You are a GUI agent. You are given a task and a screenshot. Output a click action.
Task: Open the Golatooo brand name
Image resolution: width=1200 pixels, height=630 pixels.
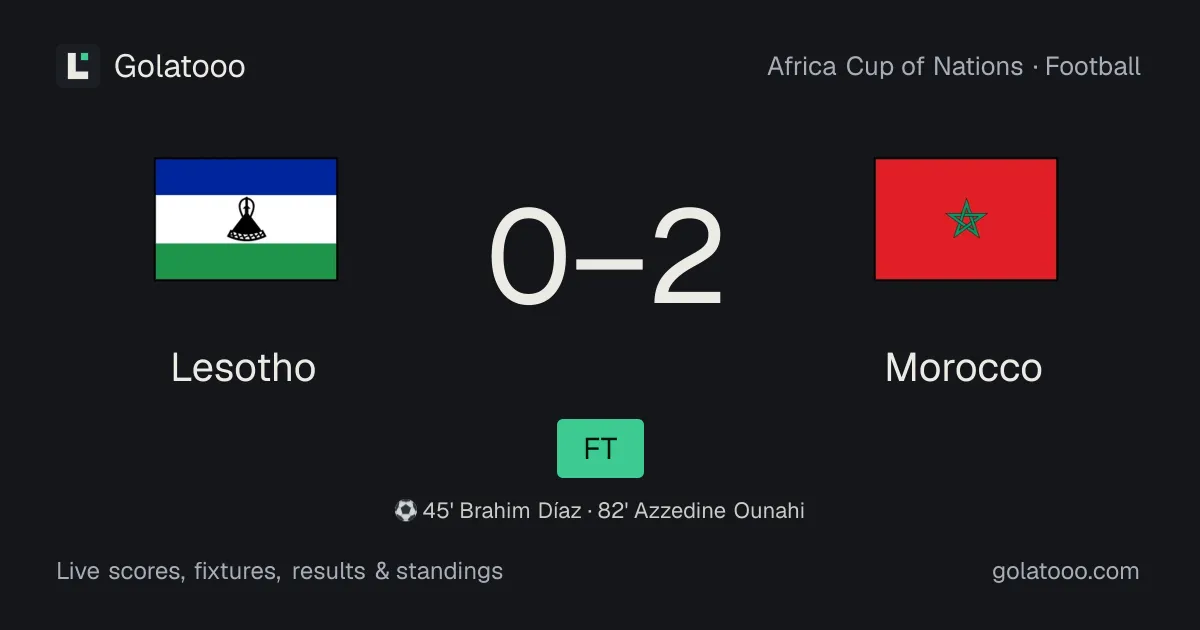coord(180,66)
